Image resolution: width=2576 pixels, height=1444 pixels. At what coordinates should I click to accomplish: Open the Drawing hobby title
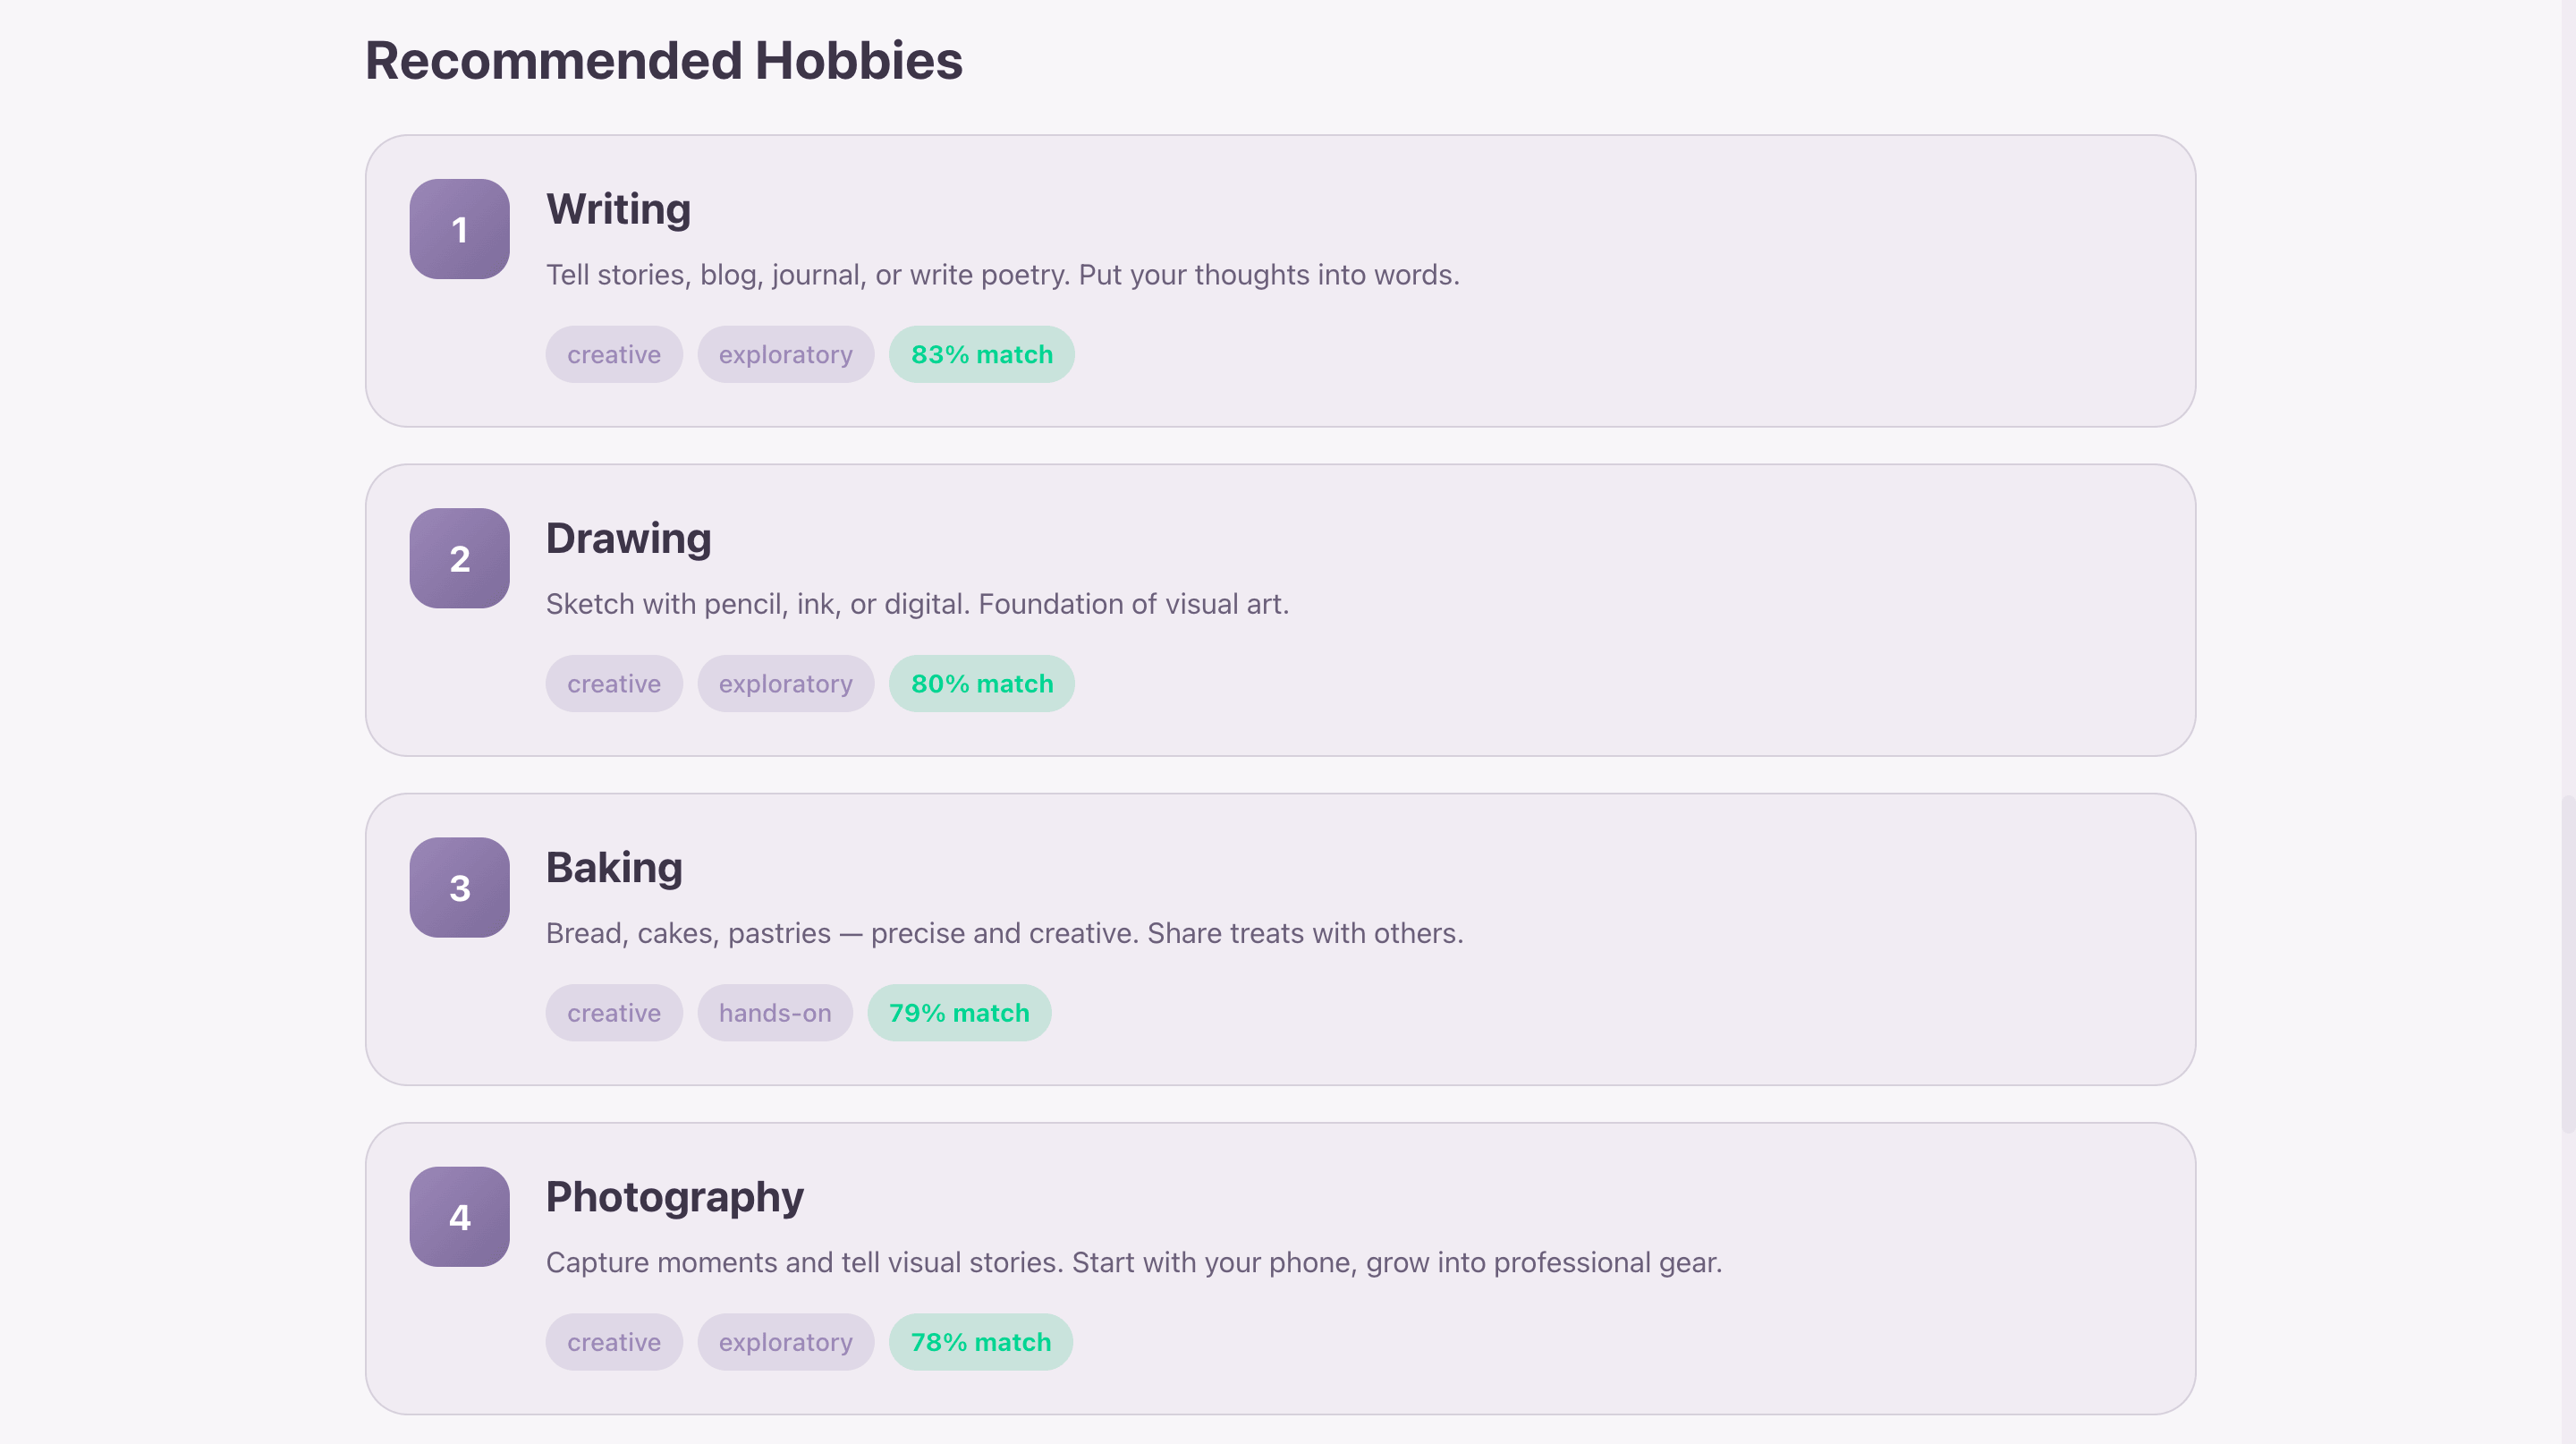(628, 538)
